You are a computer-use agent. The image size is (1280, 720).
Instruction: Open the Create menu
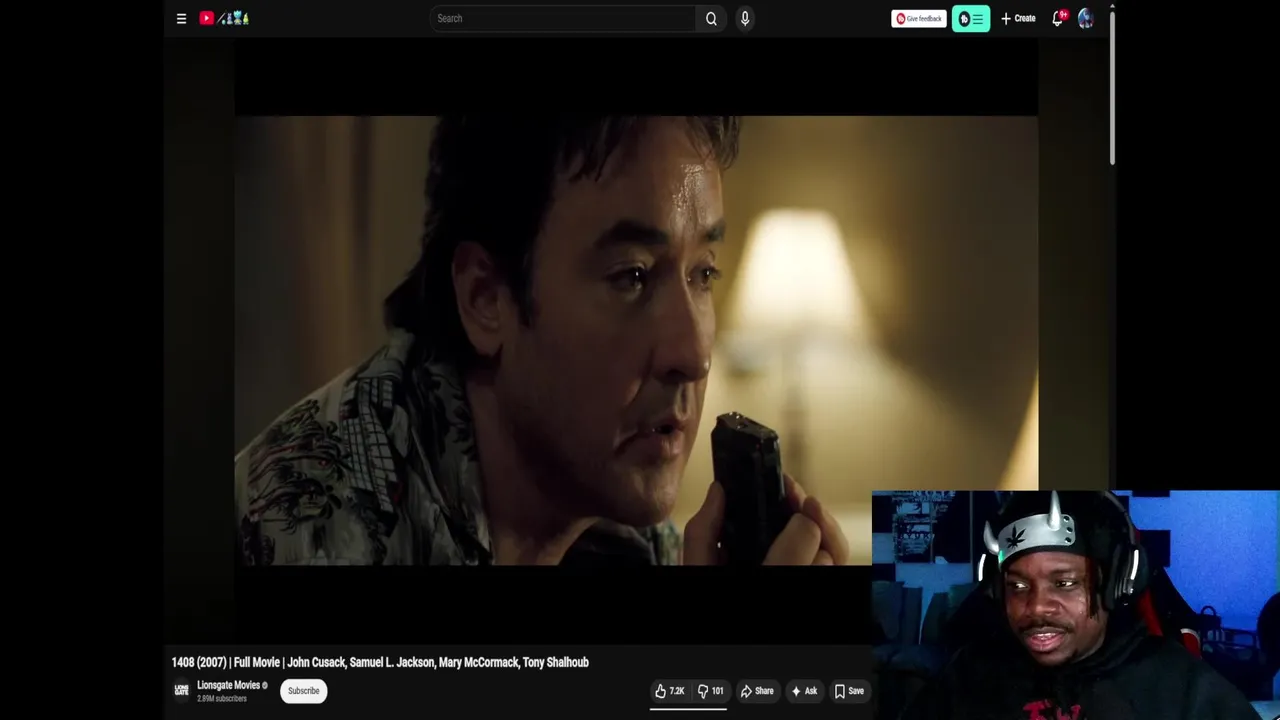(x=1018, y=18)
